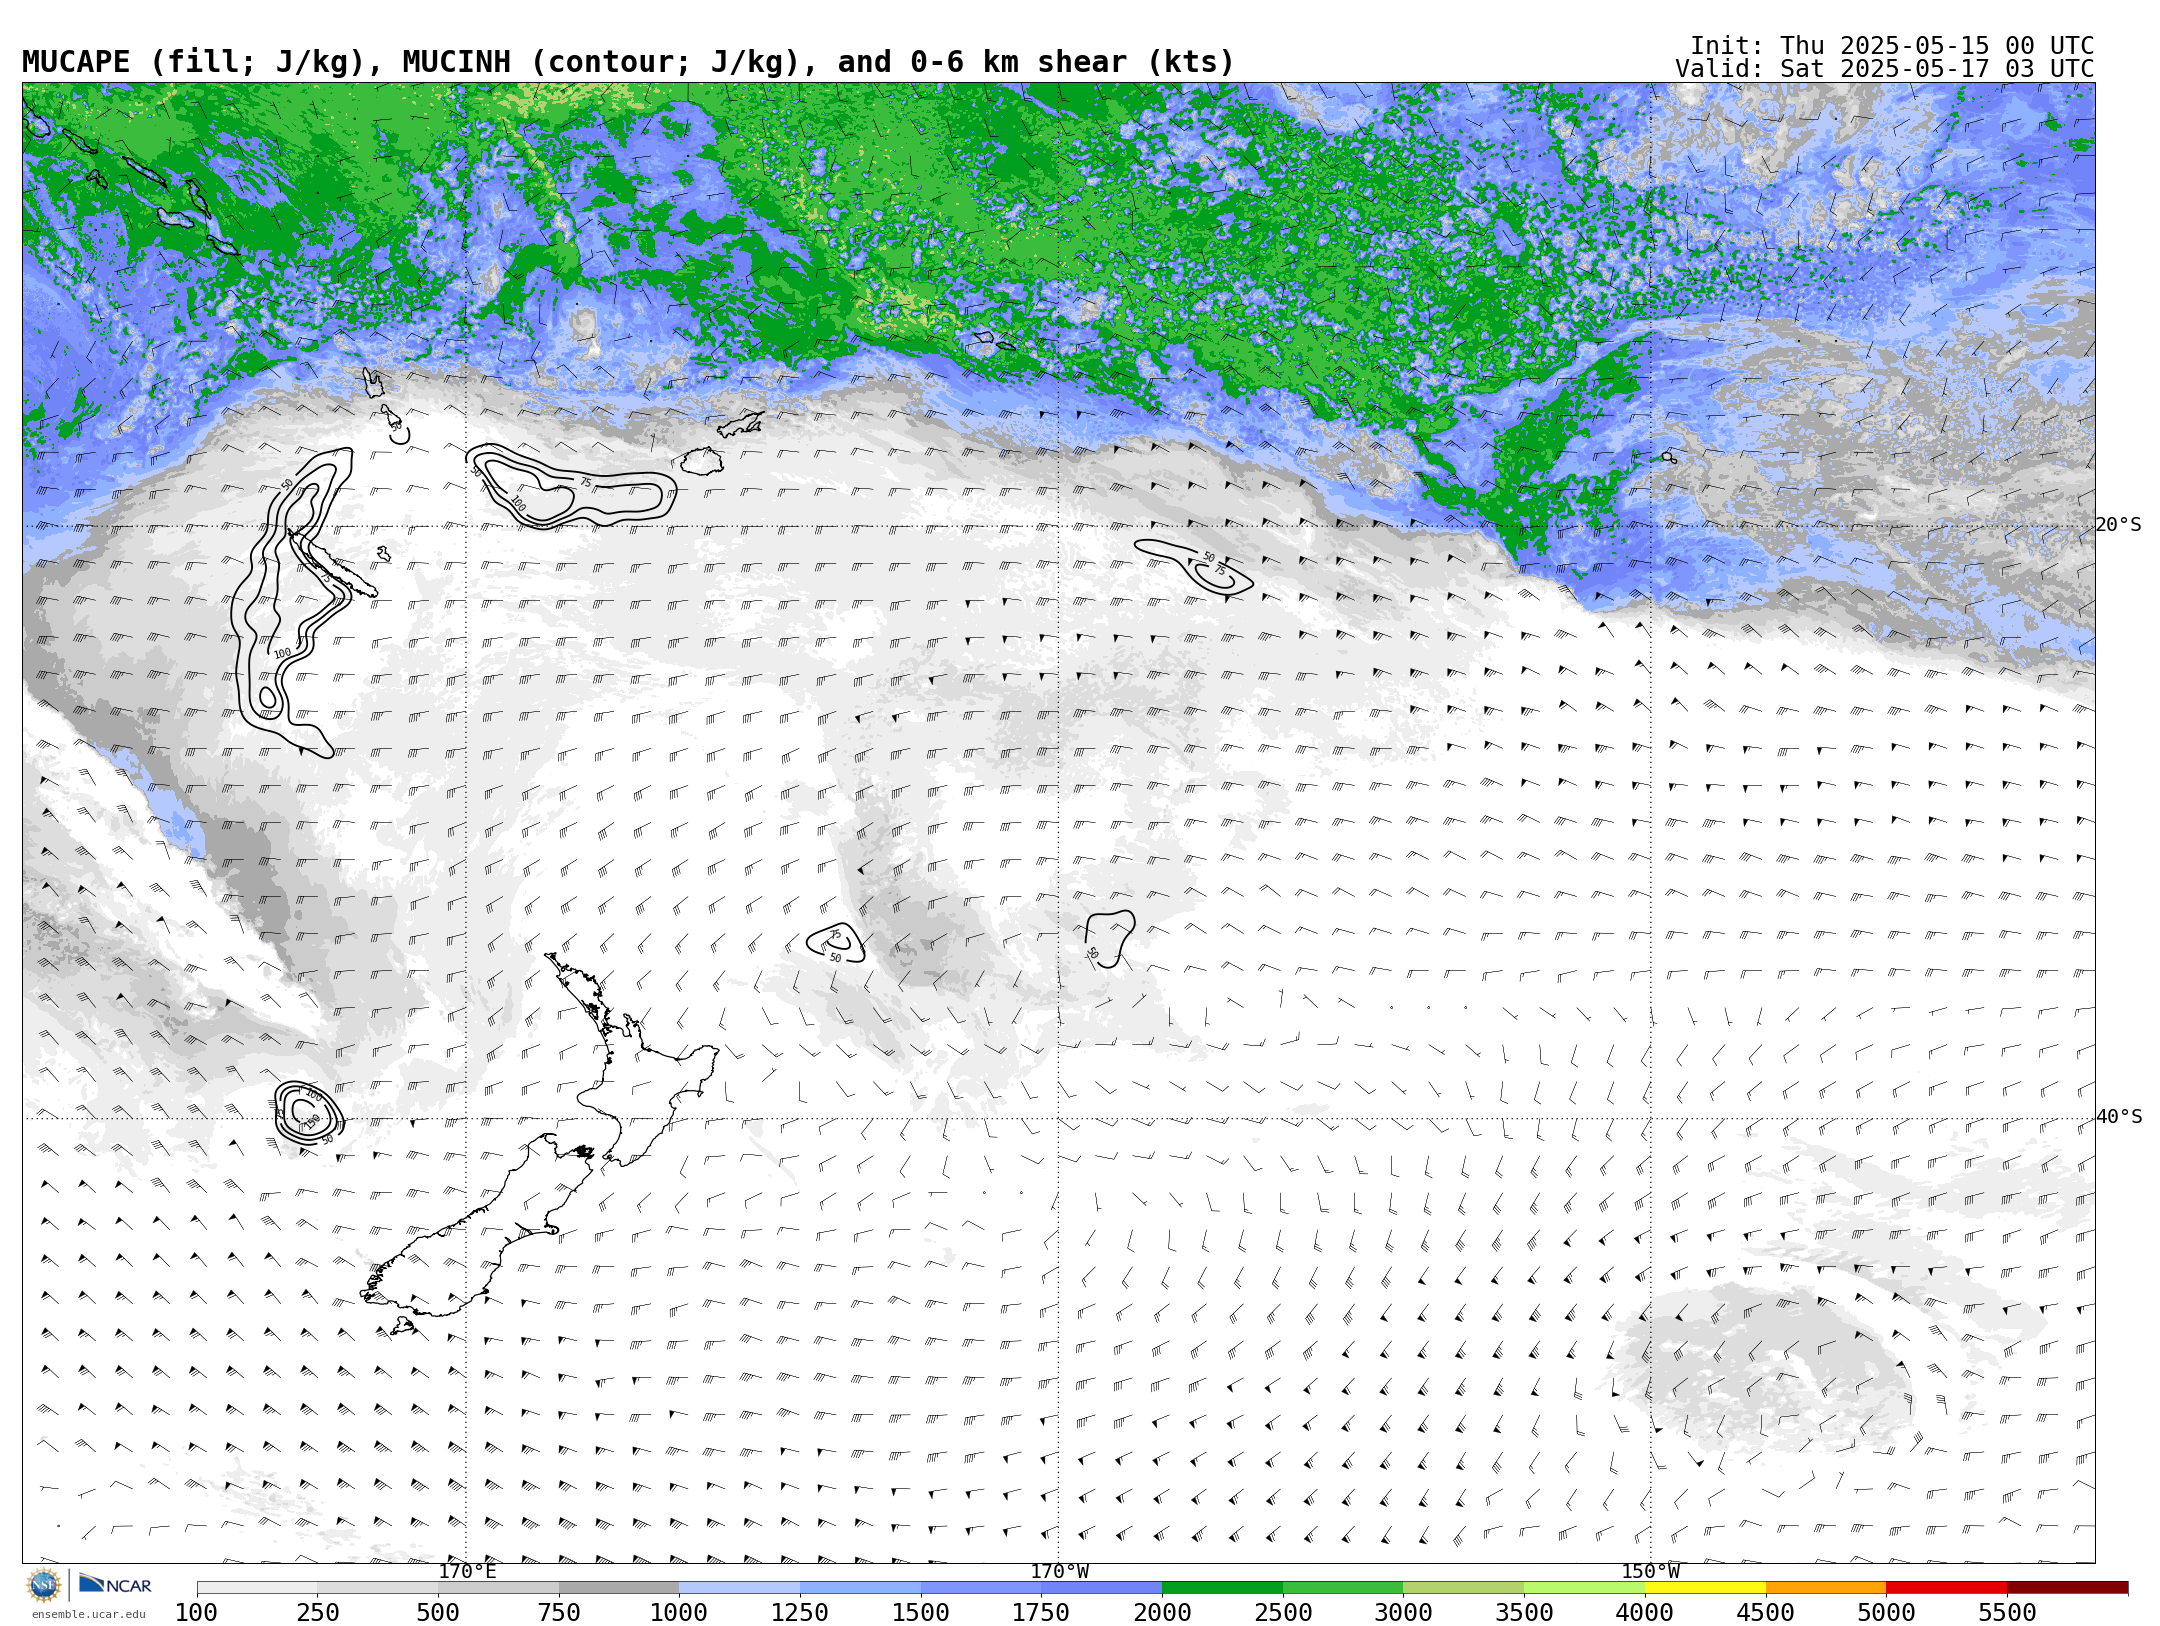
Task: Click the colorbar label 1500
Action: click(921, 1612)
